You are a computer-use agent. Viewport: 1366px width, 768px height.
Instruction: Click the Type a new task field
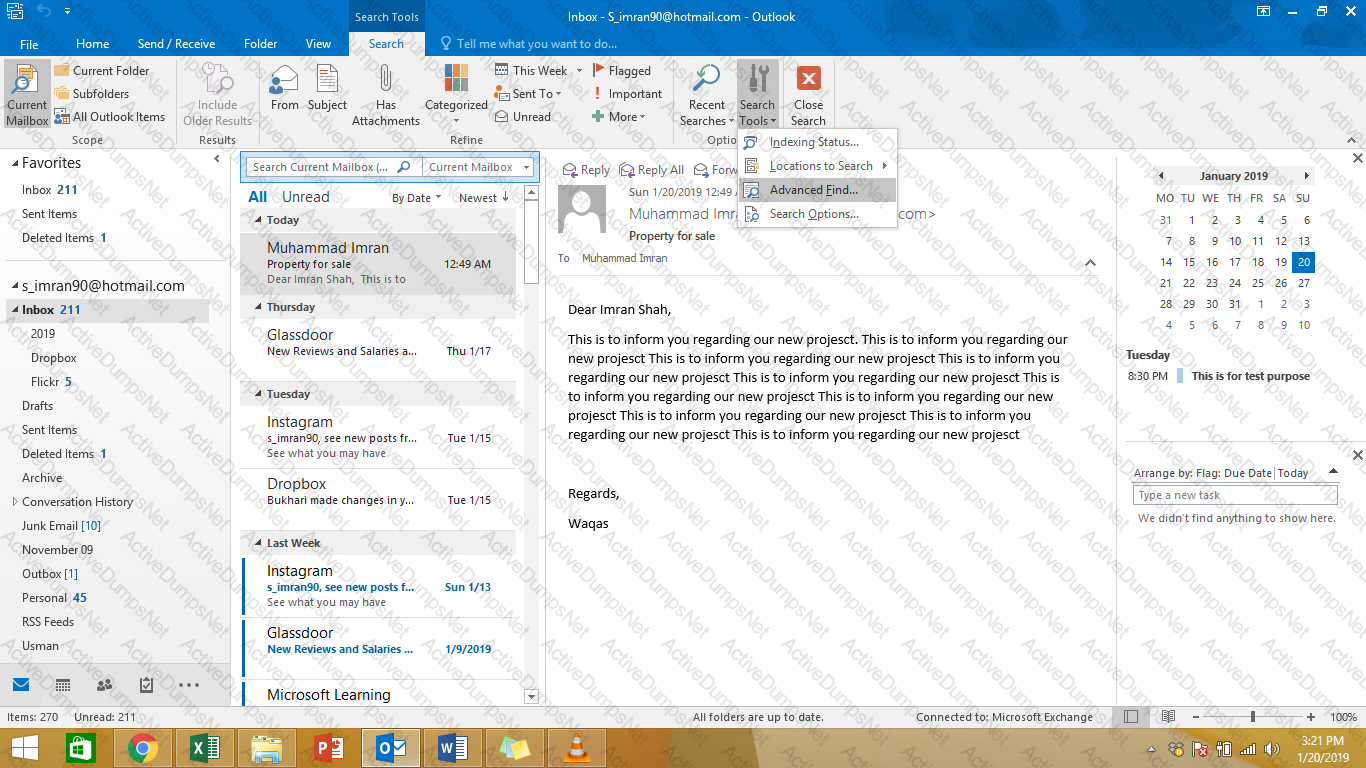point(1234,495)
